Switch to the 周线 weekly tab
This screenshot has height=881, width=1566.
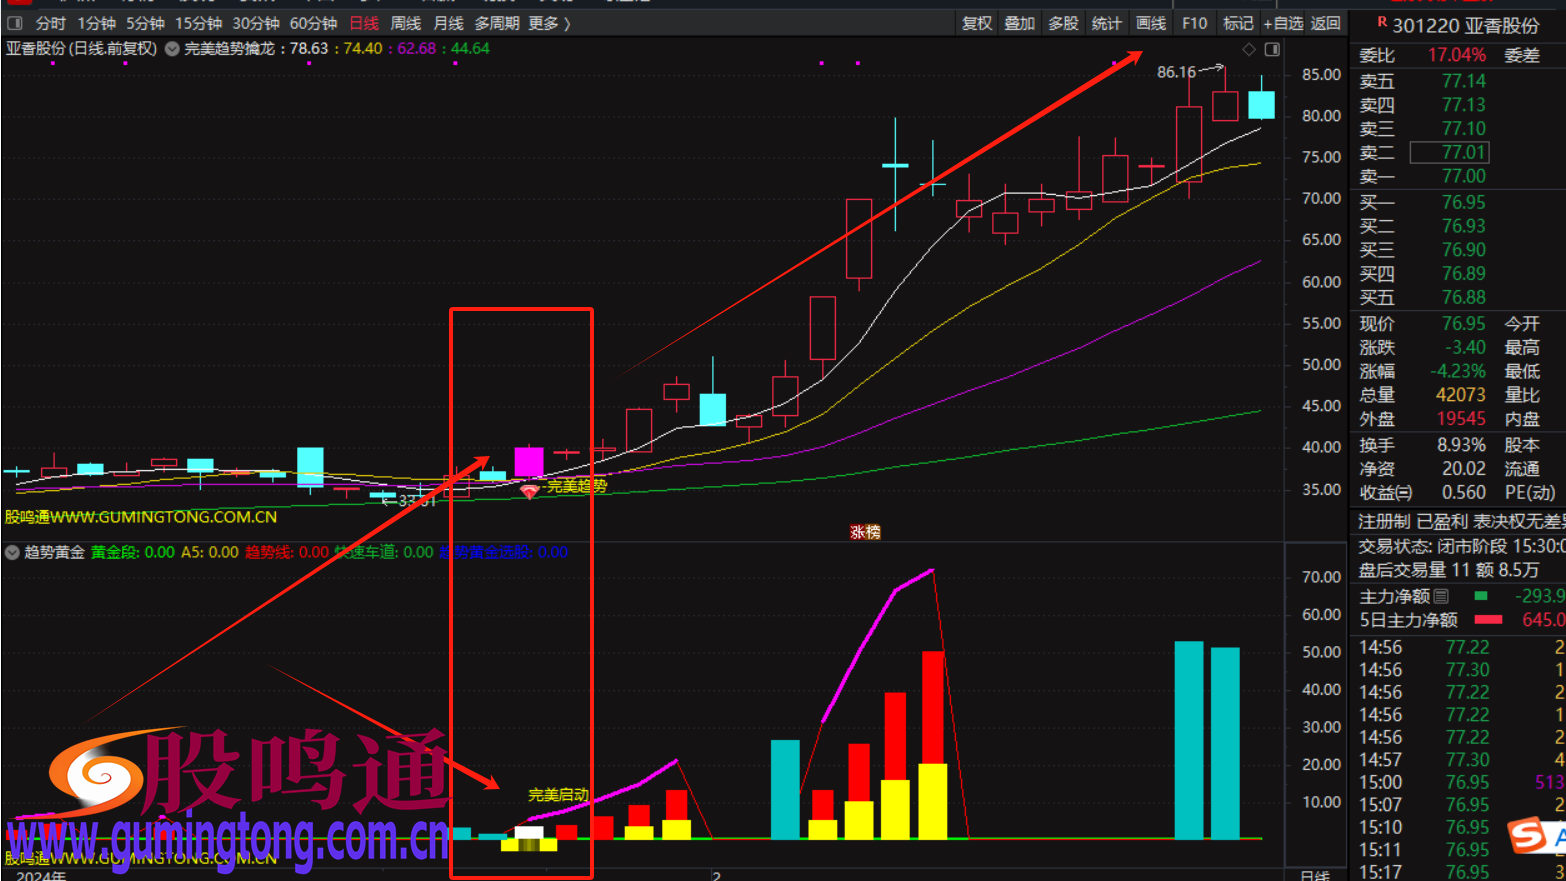click(x=405, y=23)
